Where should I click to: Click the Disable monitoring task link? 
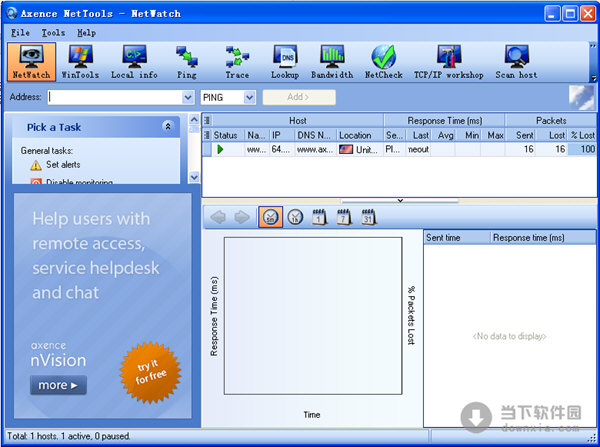tap(79, 182)
